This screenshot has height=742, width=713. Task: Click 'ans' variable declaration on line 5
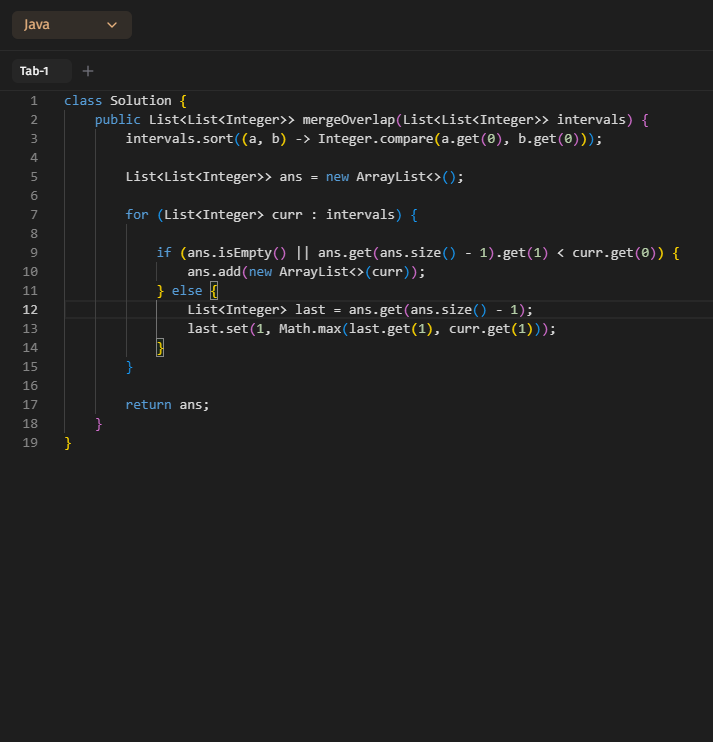[291, 177]
